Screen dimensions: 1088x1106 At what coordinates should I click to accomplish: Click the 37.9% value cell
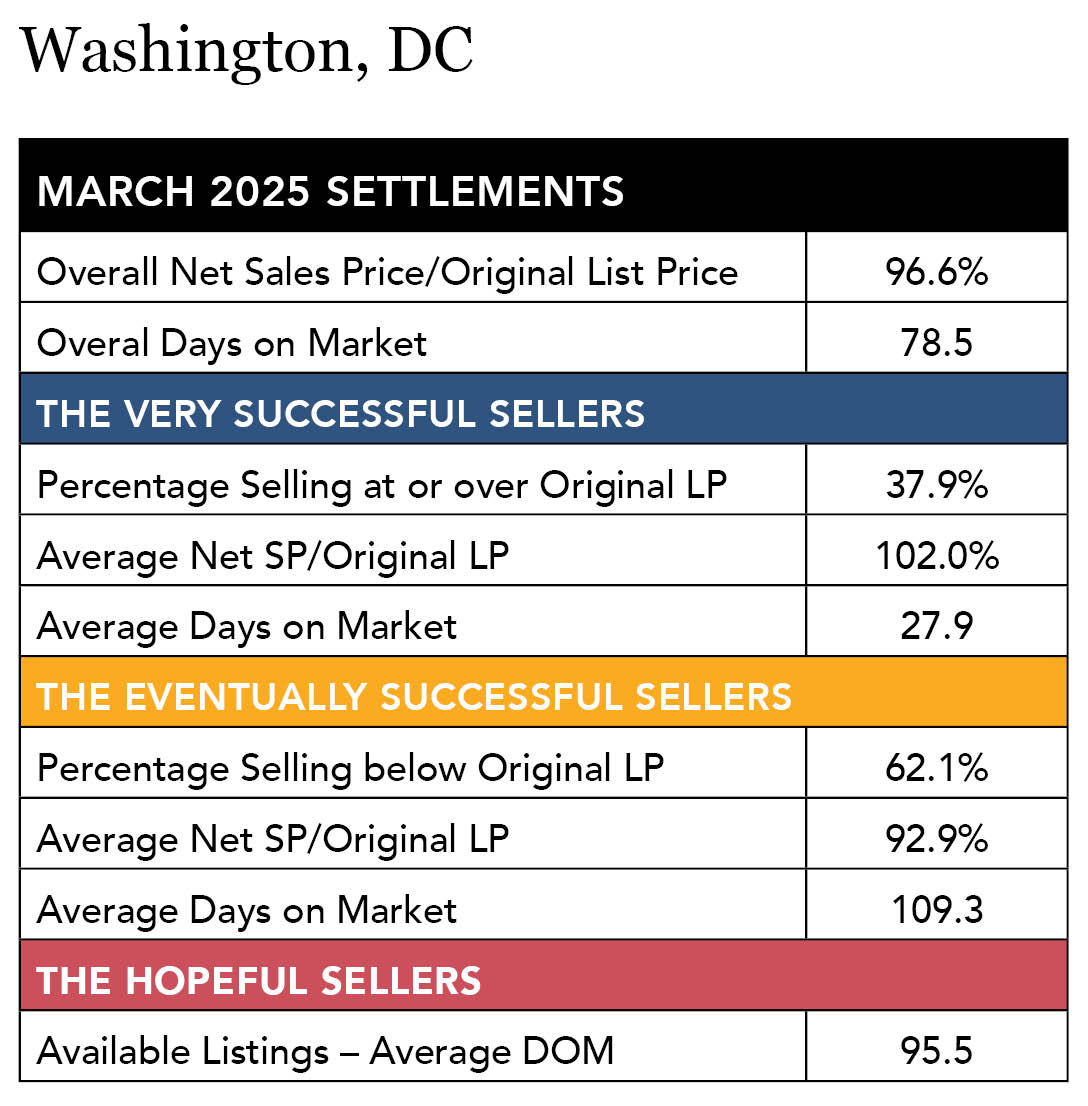click(x=936, y=484)
